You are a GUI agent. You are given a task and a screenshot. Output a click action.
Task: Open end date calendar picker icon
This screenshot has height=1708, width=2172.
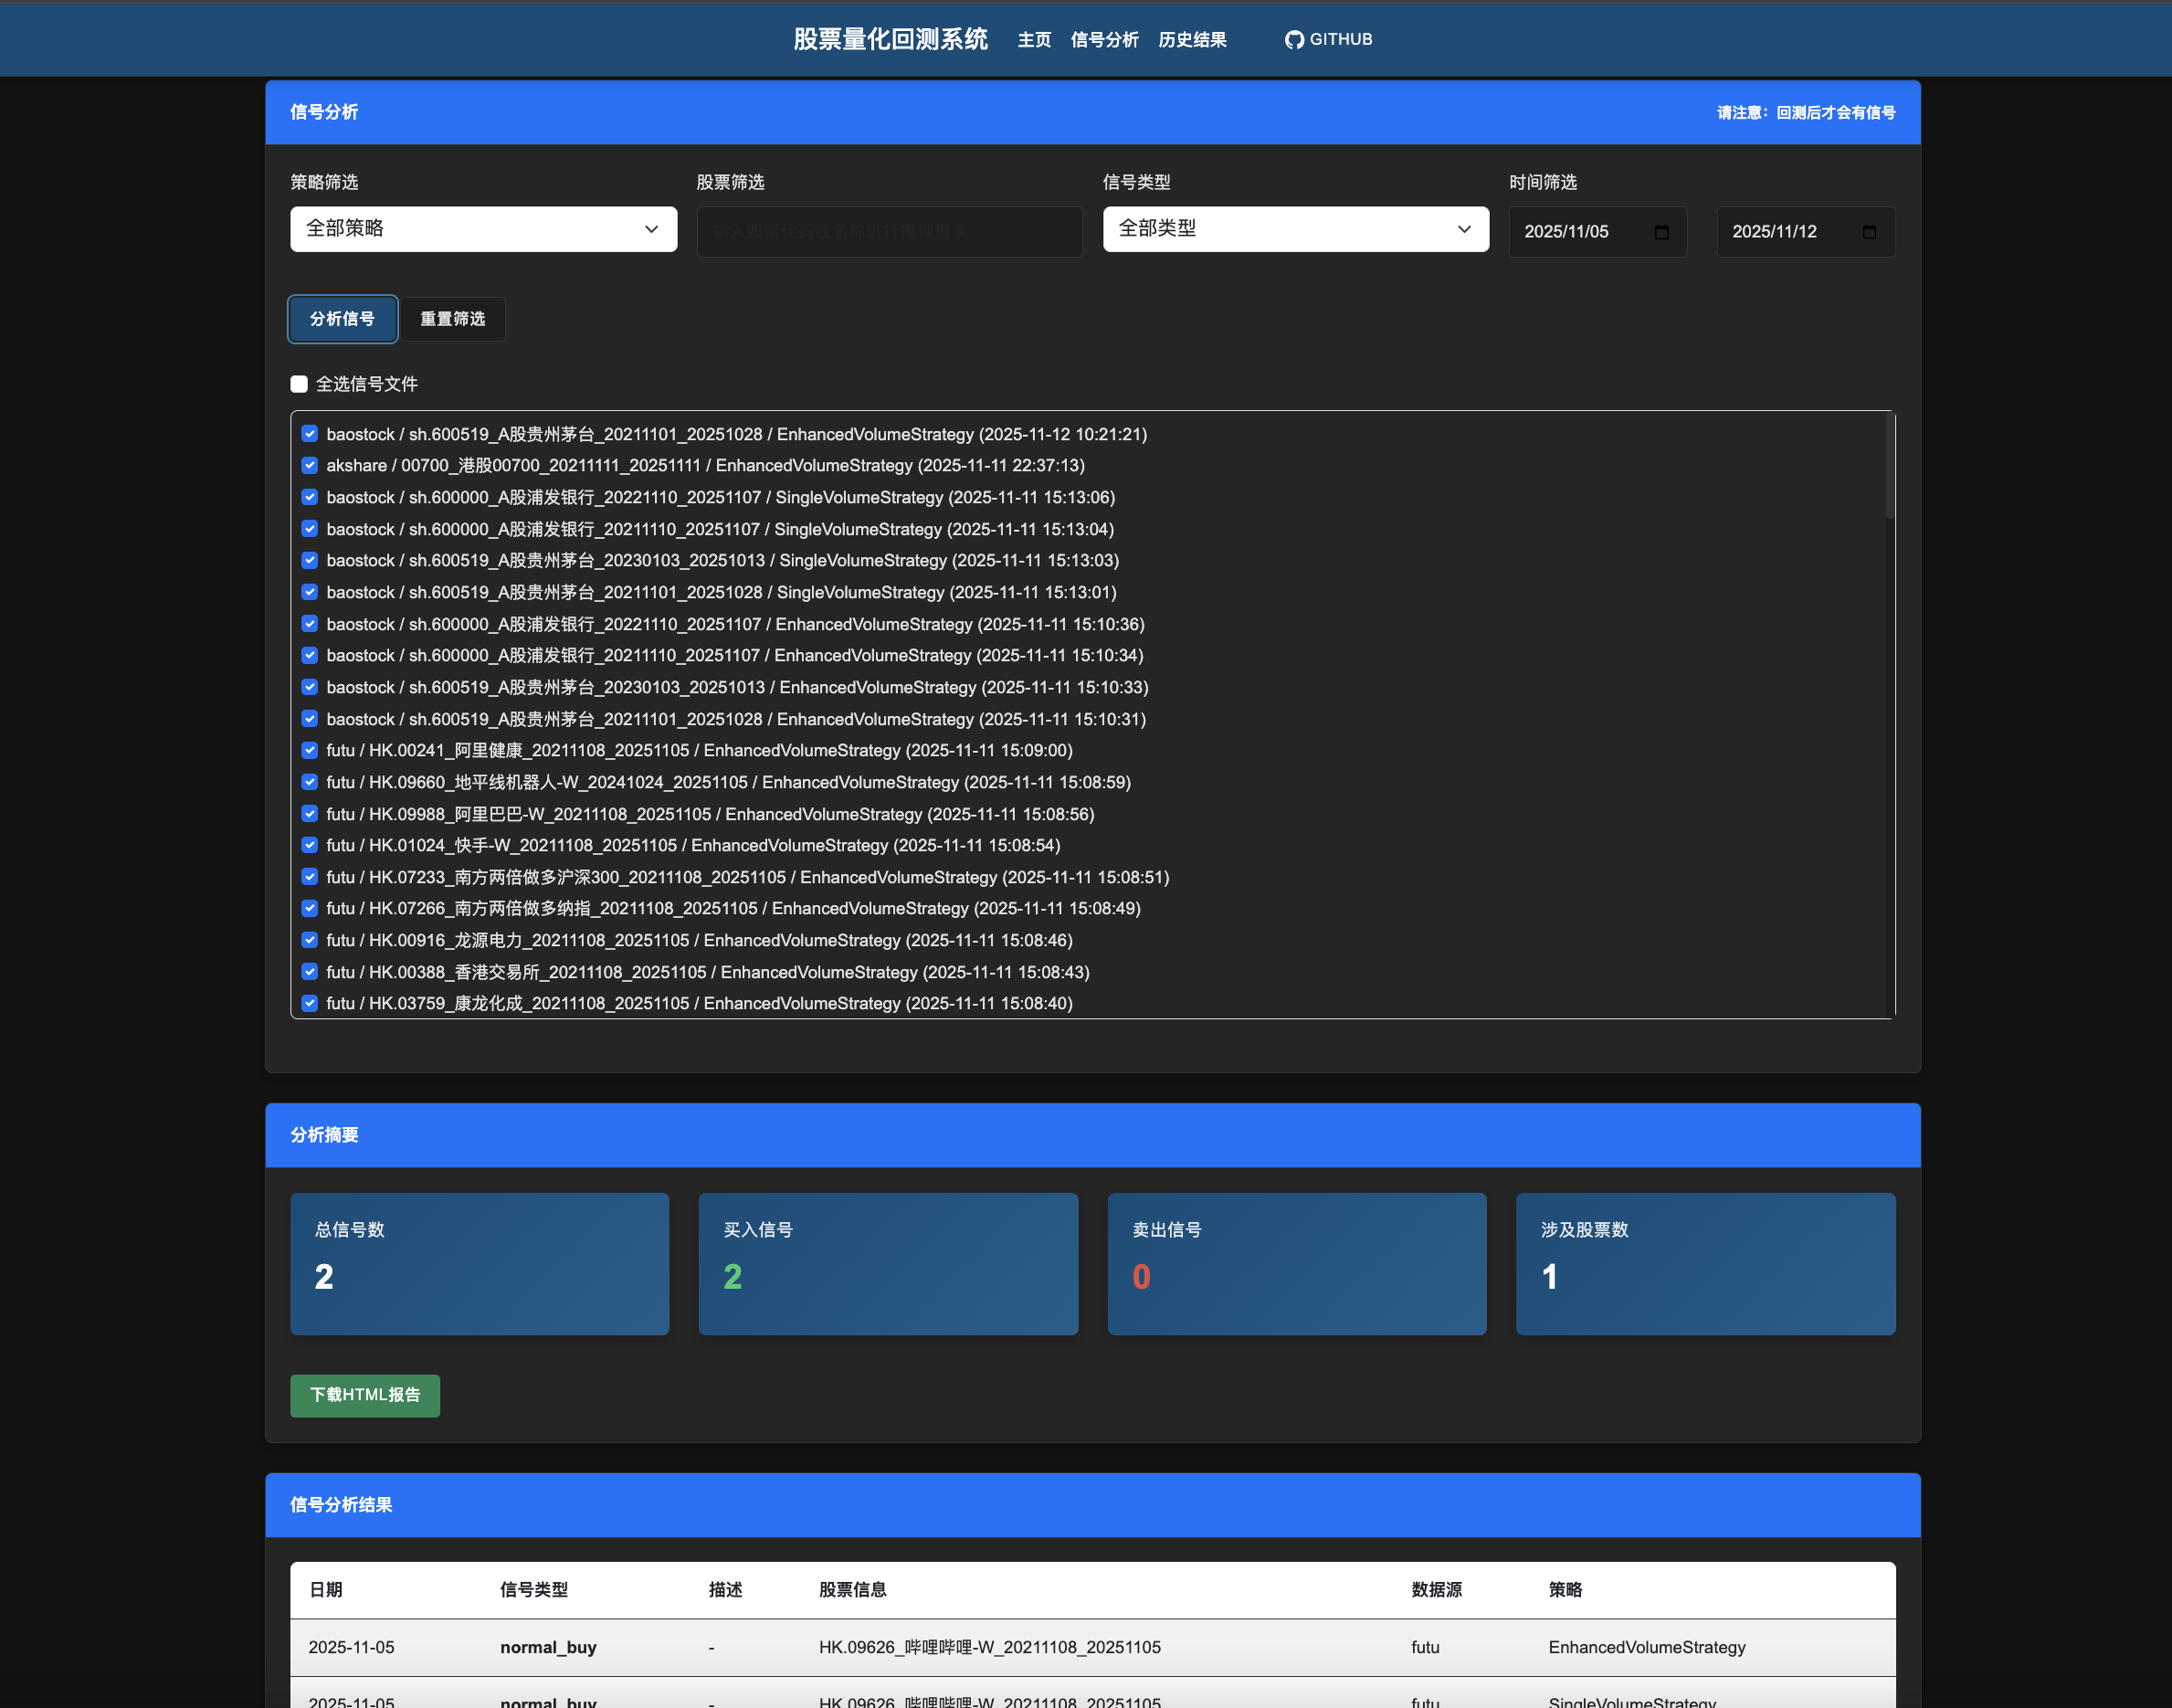(x=1869, y=232)
